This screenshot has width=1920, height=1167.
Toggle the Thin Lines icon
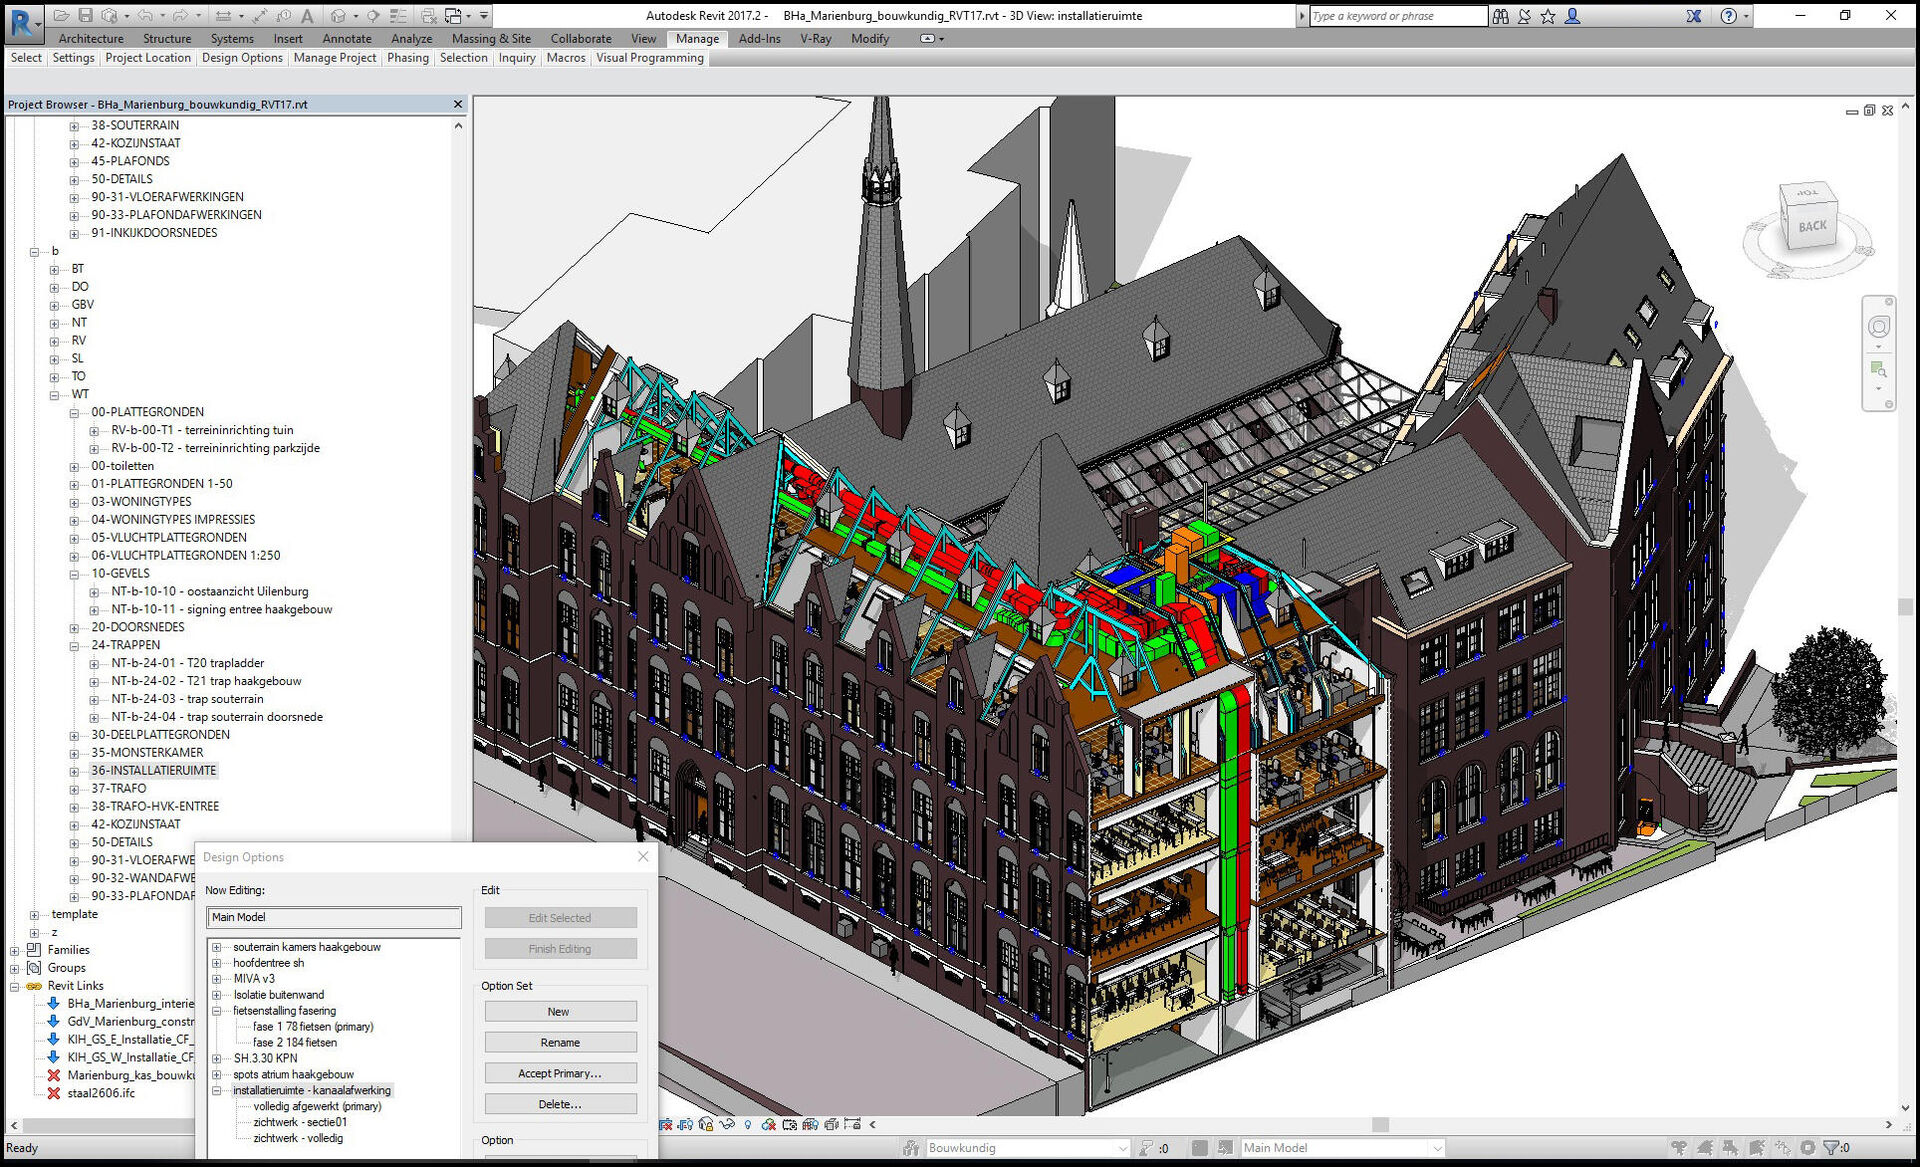point(398,15)
